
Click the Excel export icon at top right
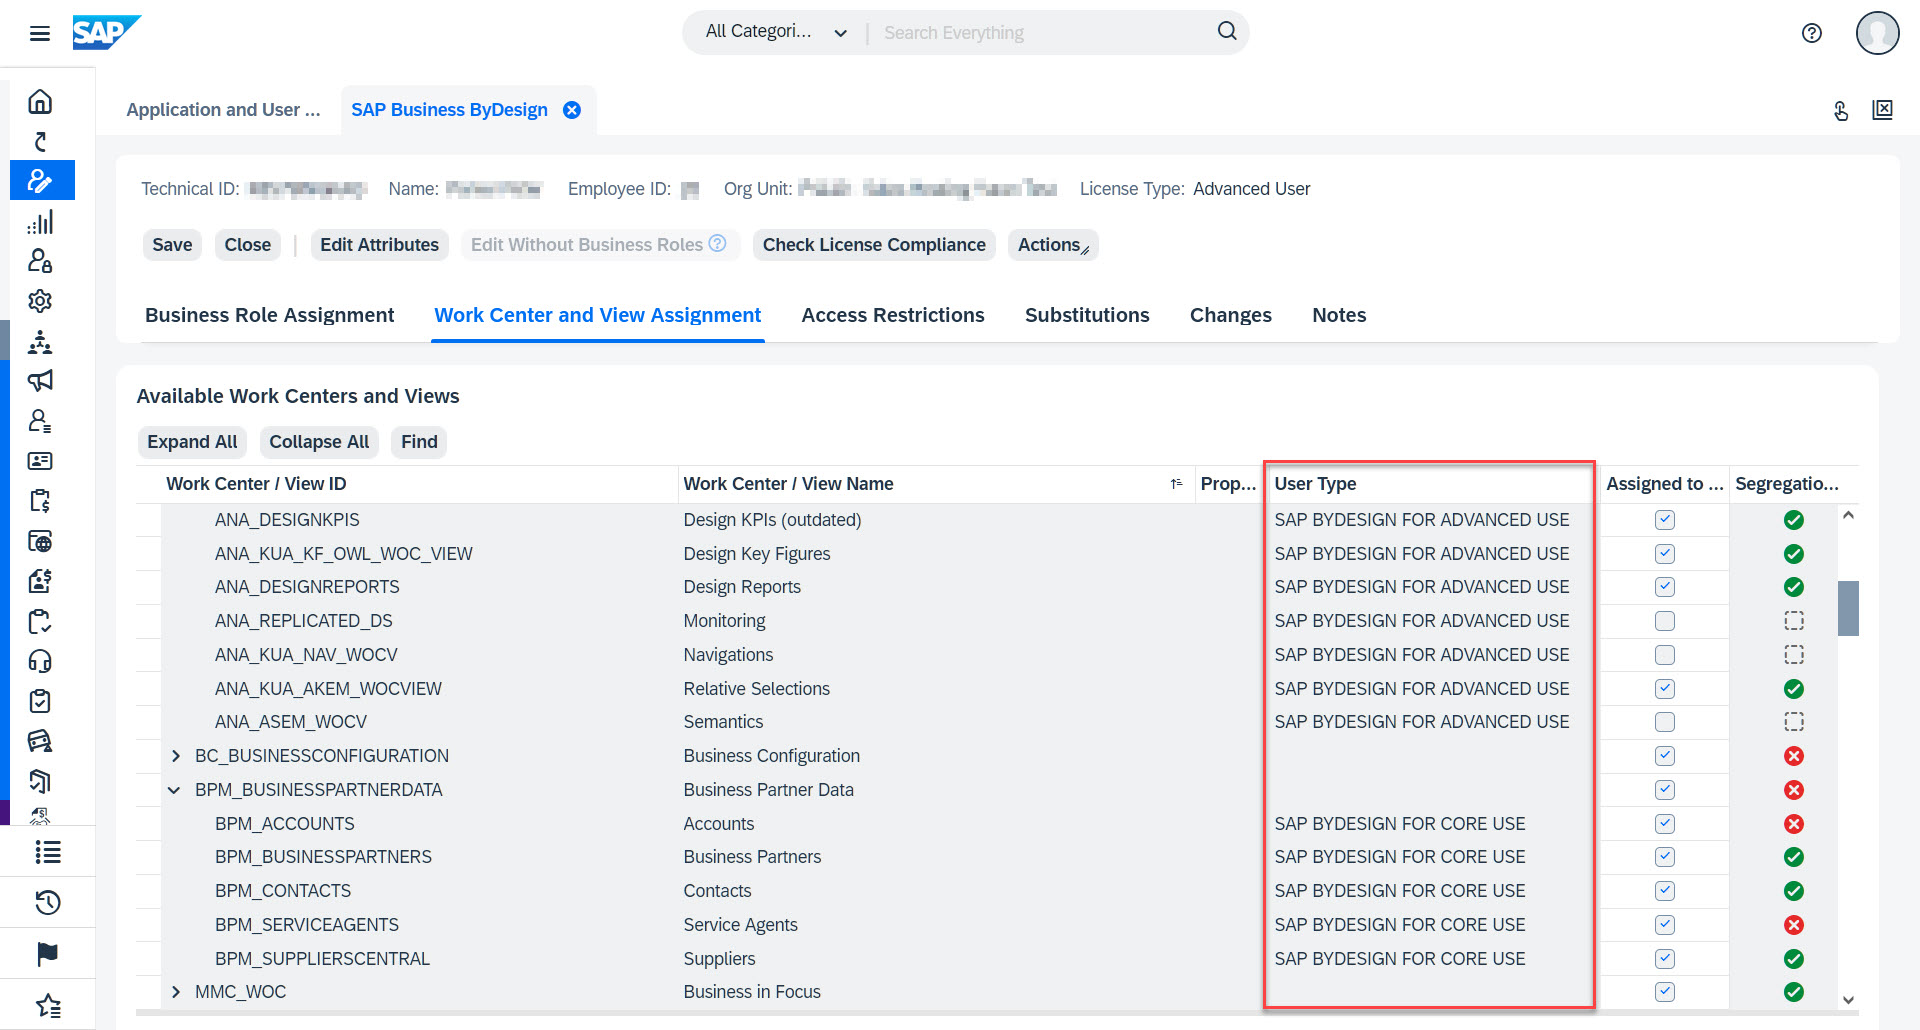click(x=1883, y=110)
